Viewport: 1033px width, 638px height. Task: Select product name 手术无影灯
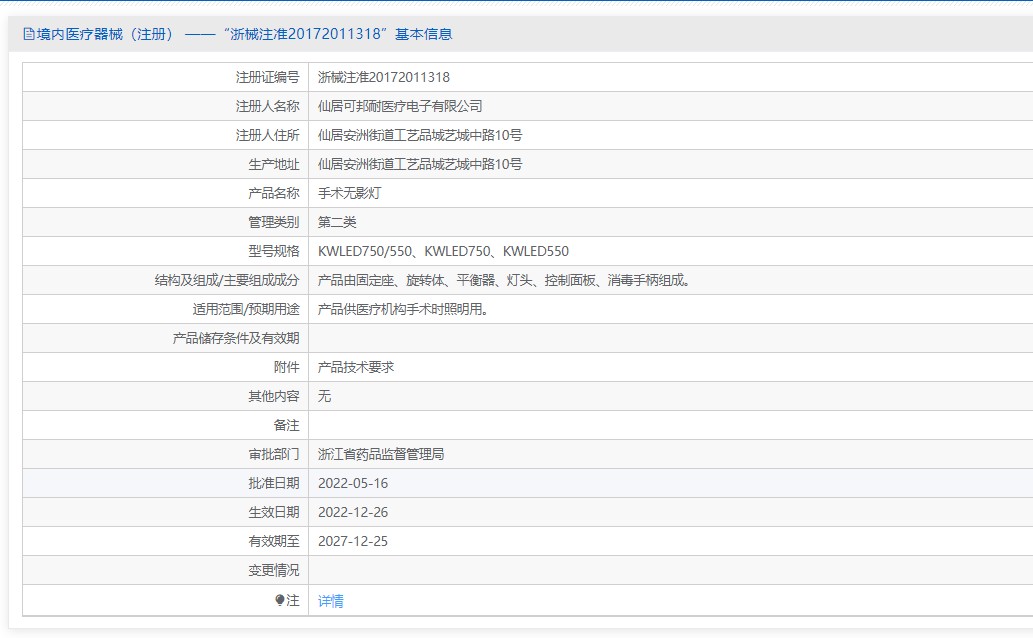[x=349, y=193]
